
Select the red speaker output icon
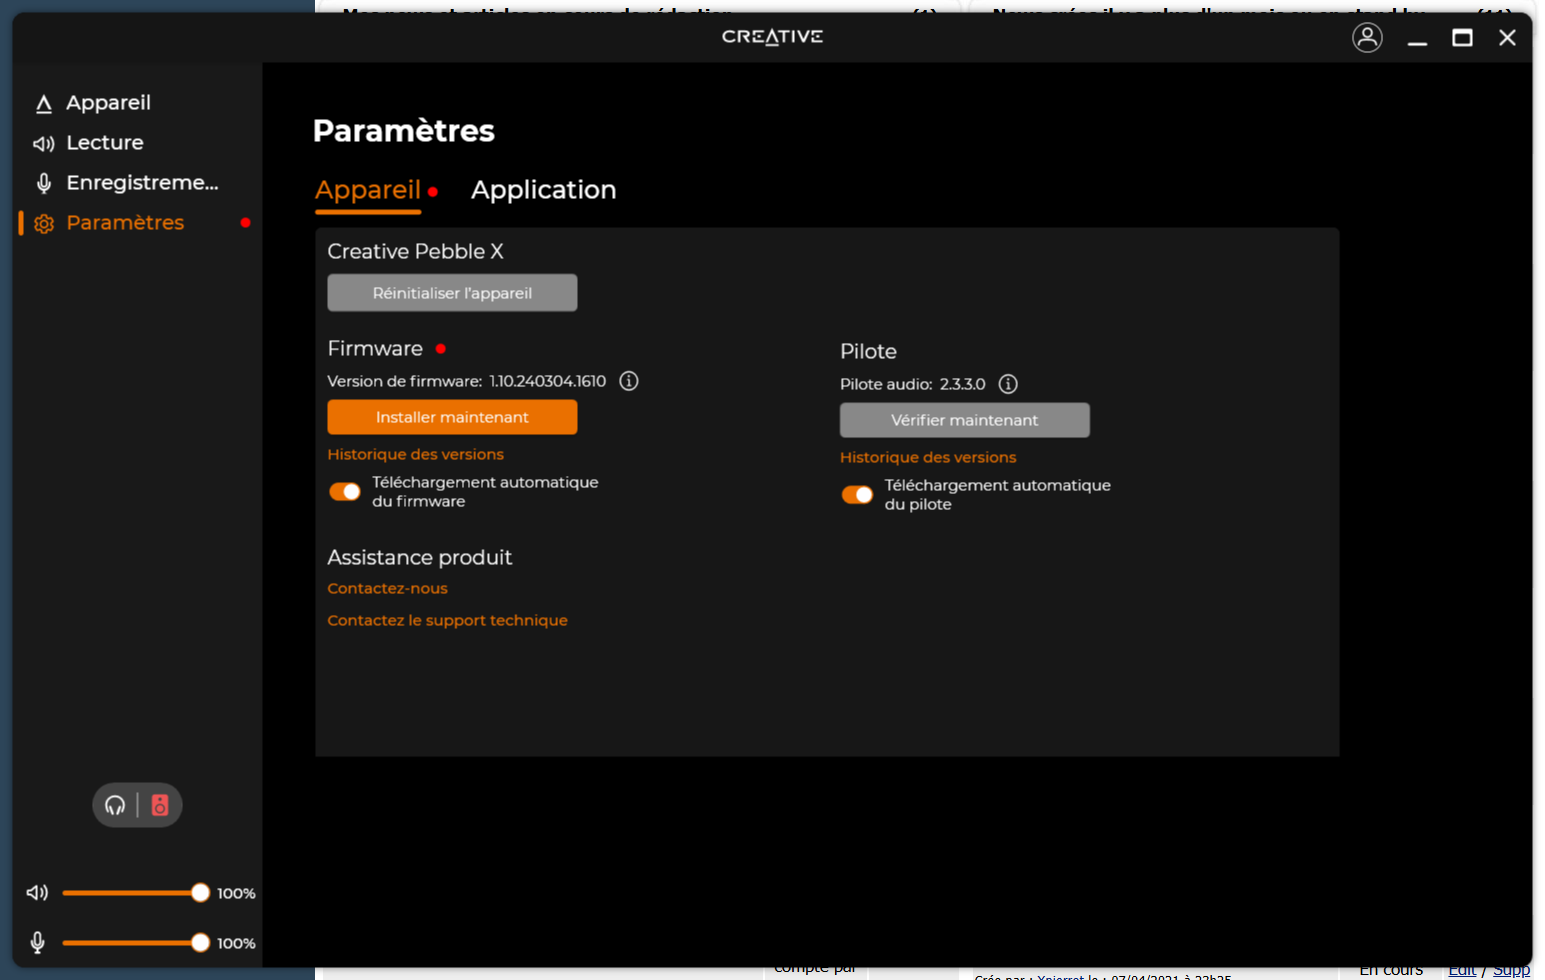(160, 805)
